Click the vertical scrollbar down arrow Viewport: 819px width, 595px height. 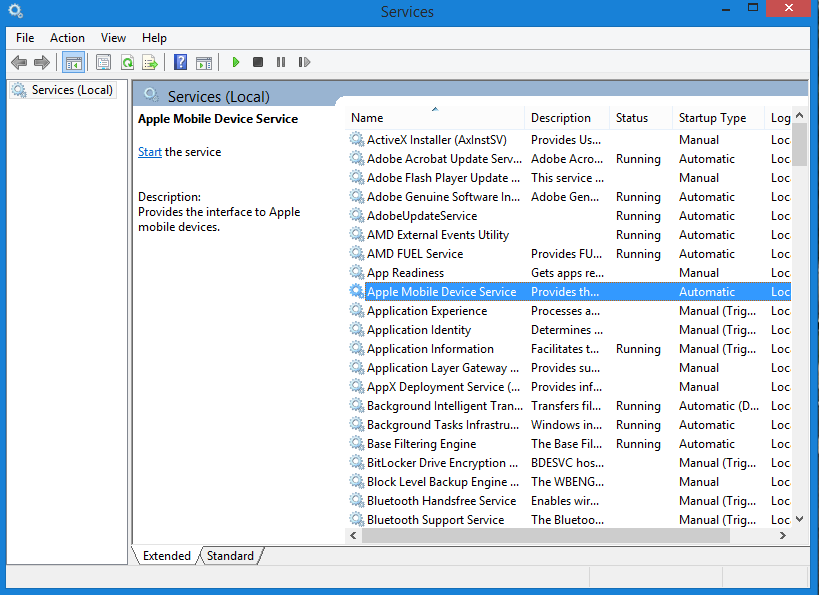[x=799, y=519]
